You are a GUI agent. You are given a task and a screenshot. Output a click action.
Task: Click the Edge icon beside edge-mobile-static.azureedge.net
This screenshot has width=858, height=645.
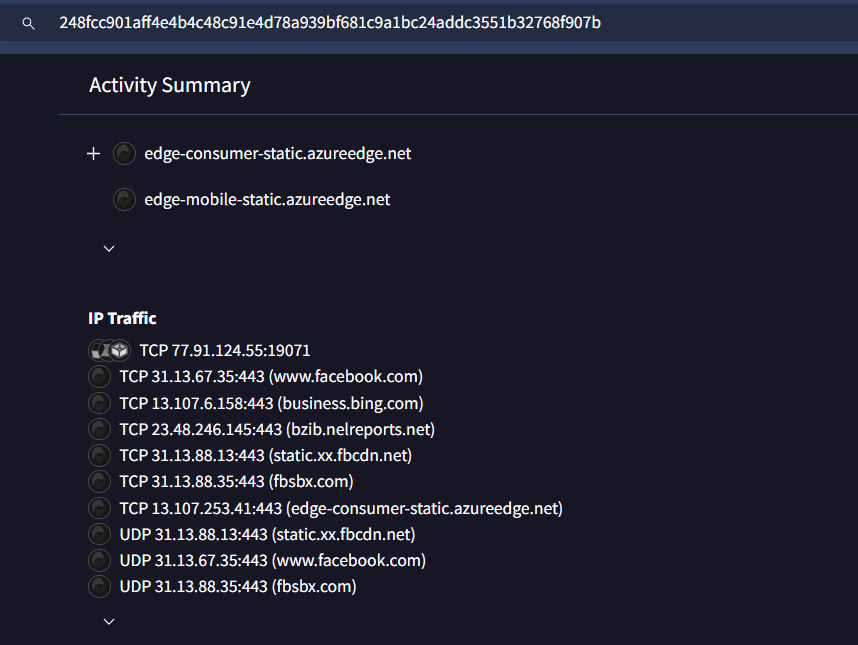(x=124, y=200)
